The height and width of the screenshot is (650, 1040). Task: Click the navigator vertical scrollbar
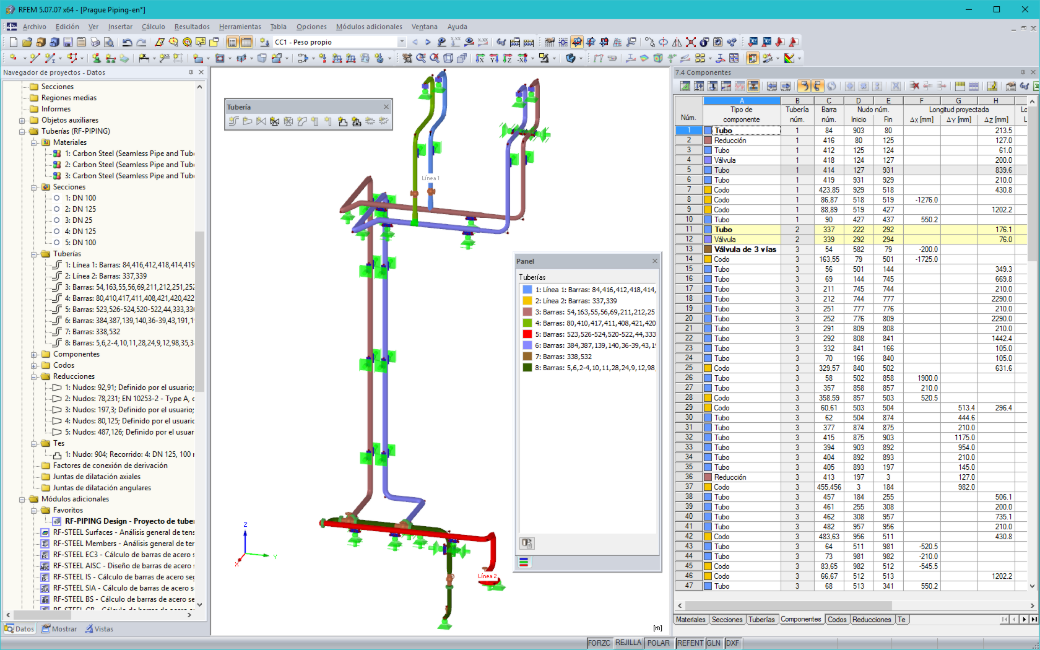(200, 312)
